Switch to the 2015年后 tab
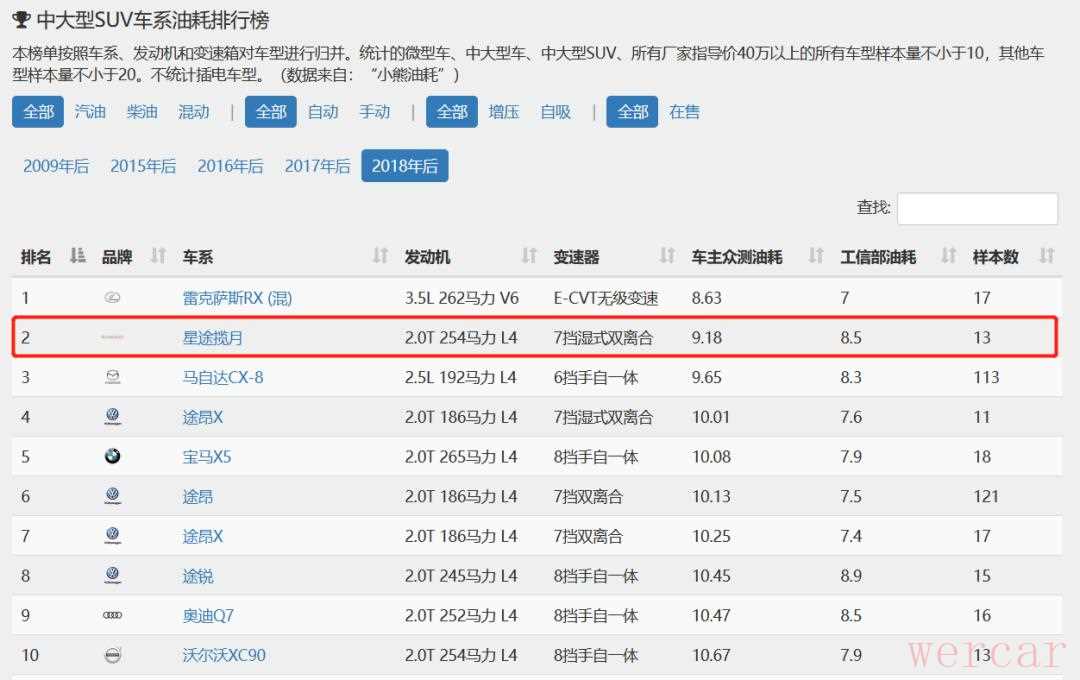Viewport: 1080px width, 680px height. pyautogui.click(x=143, y=166)
